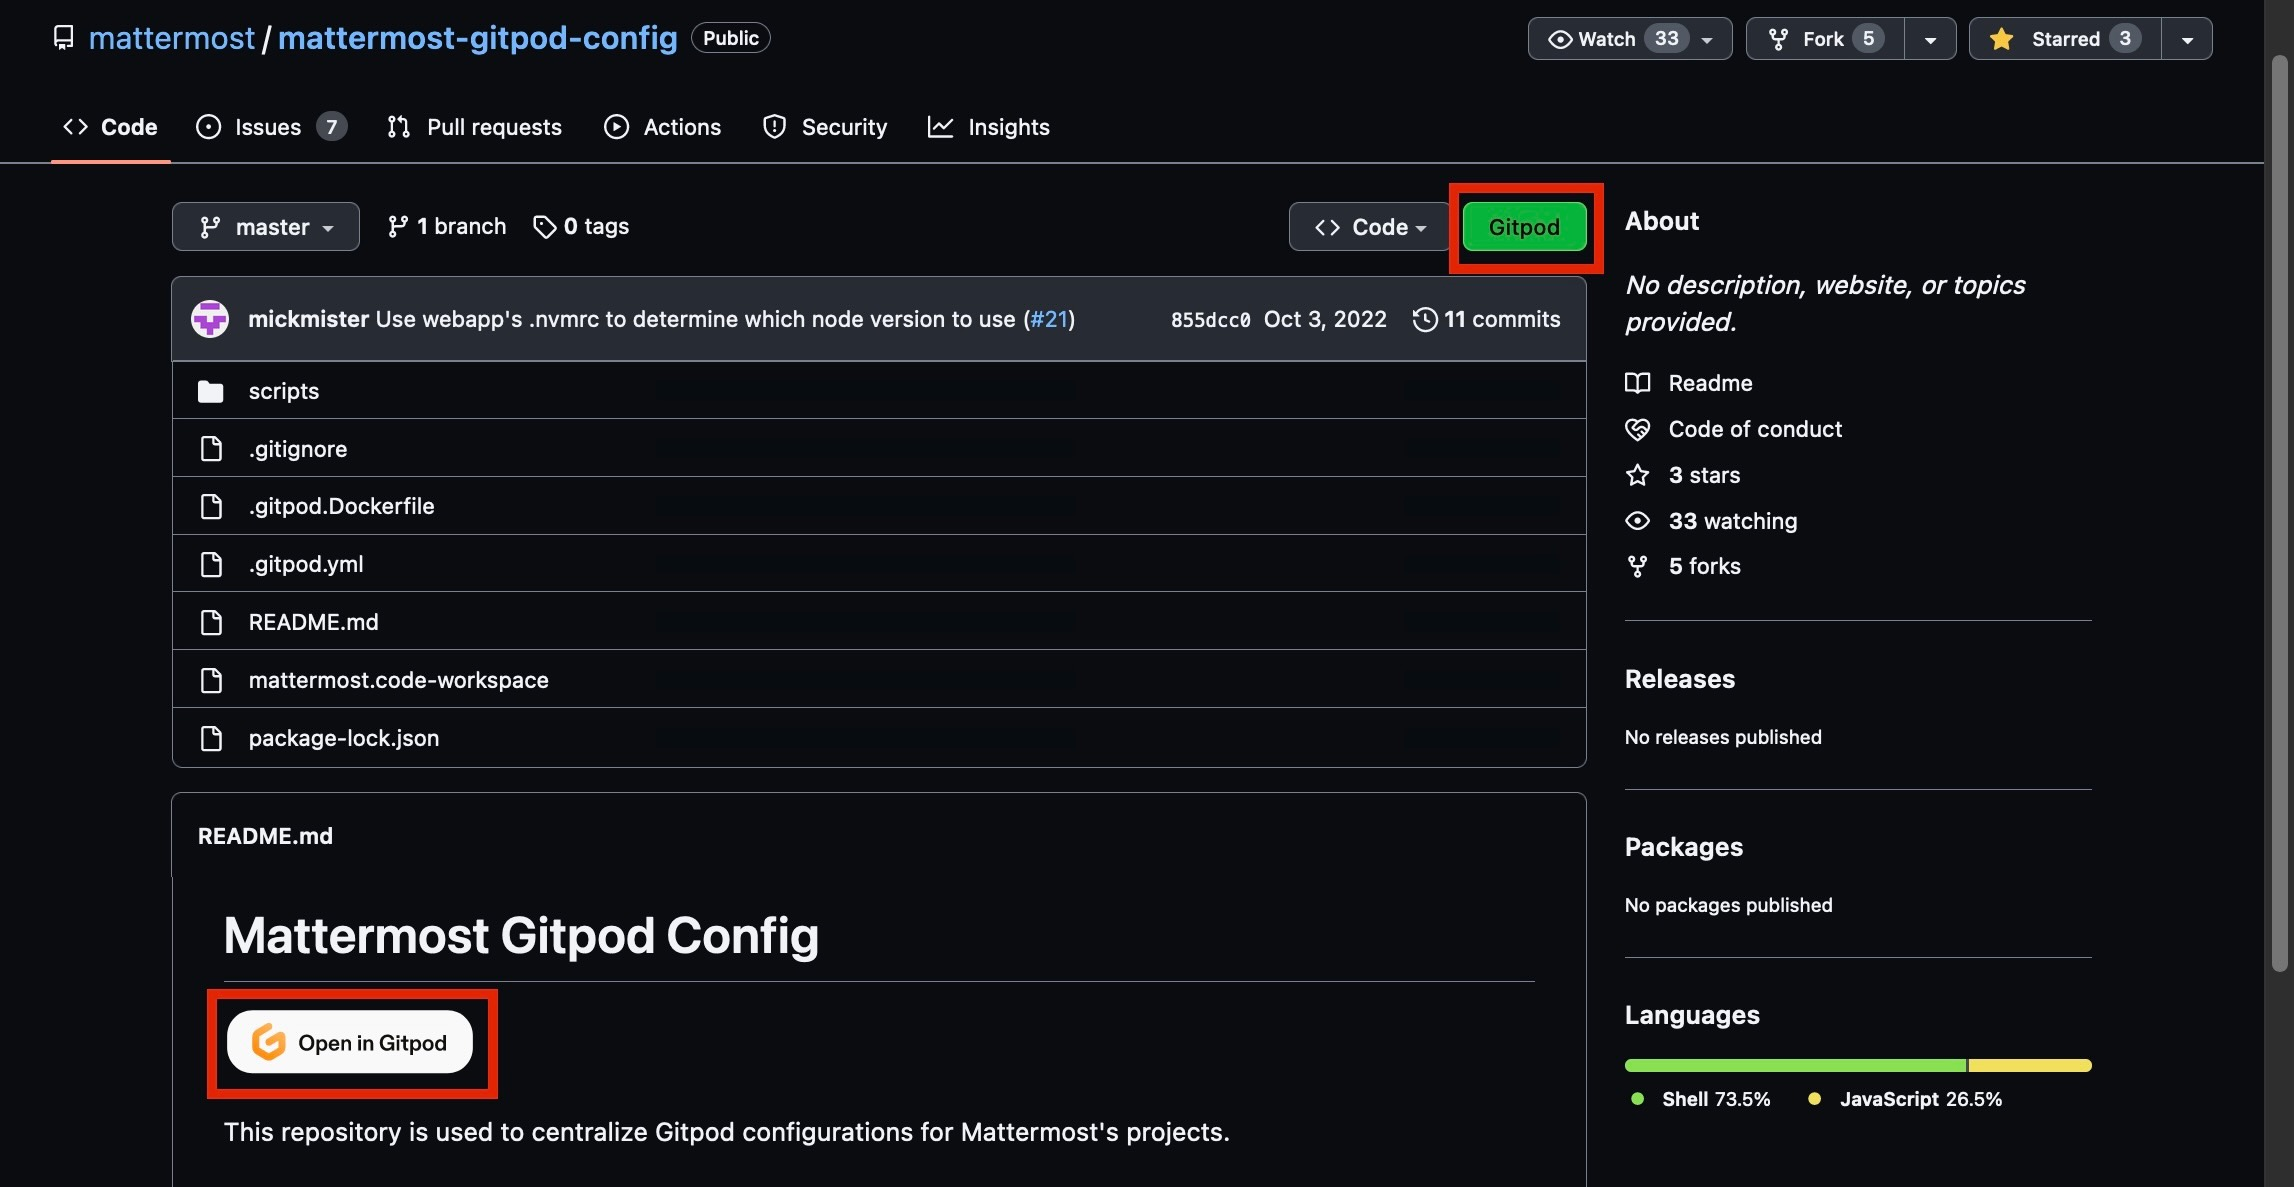Expand the master branch selector

tap(265, 226)
